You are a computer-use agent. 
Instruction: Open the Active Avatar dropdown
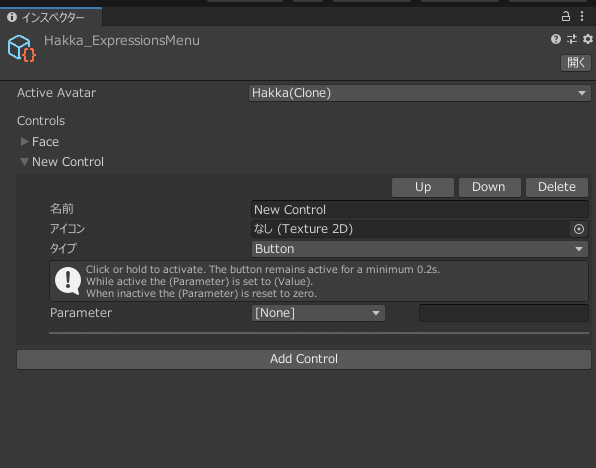pos(420,93)
